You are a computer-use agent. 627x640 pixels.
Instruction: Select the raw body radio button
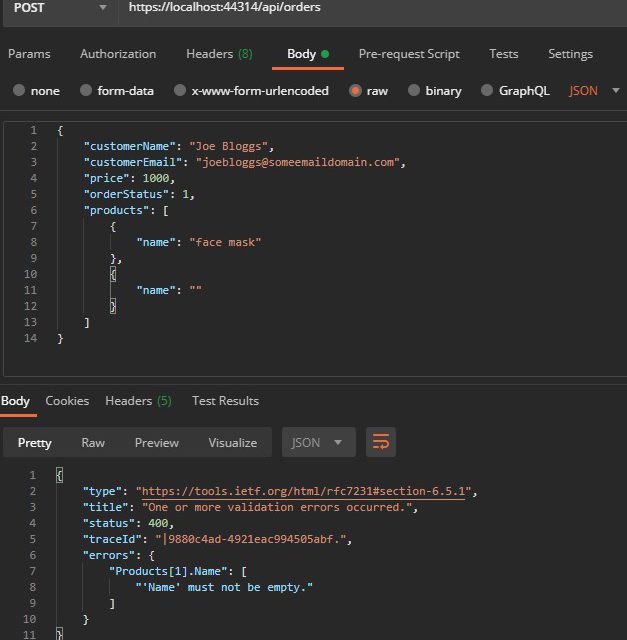pyautogui.click(x=355, y=90)
